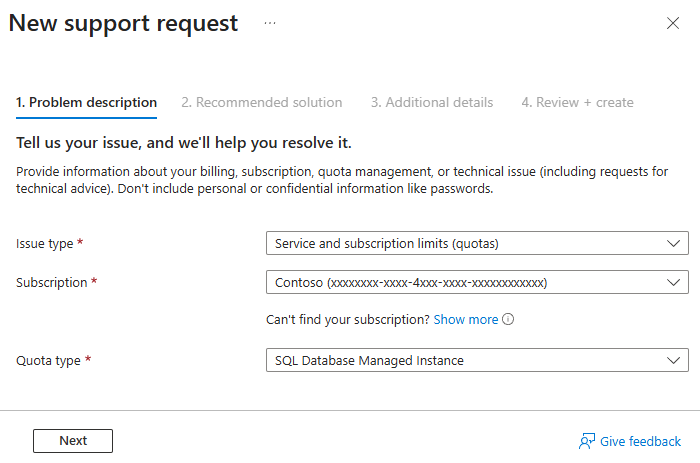Follow the Show more link
700x463 pixels.
(465, 320)
